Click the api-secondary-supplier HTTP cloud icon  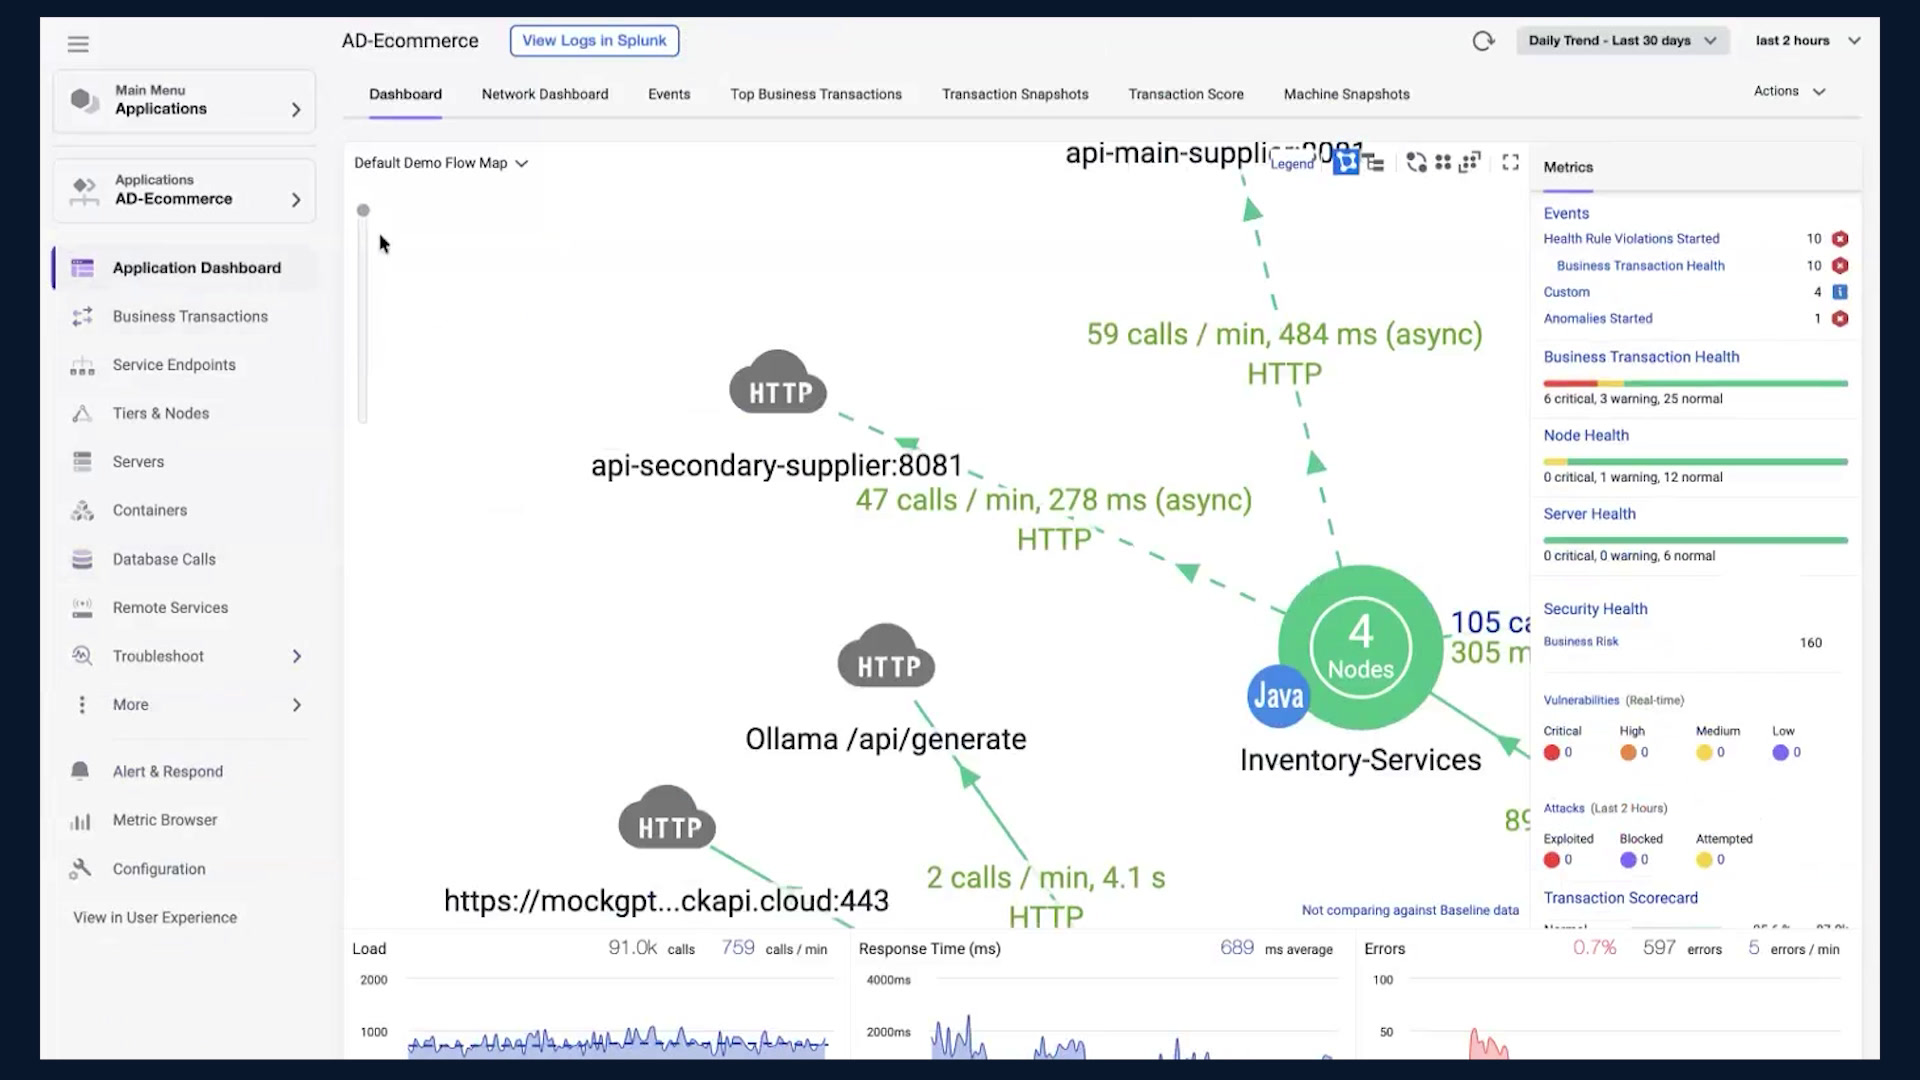coord(778,382)
